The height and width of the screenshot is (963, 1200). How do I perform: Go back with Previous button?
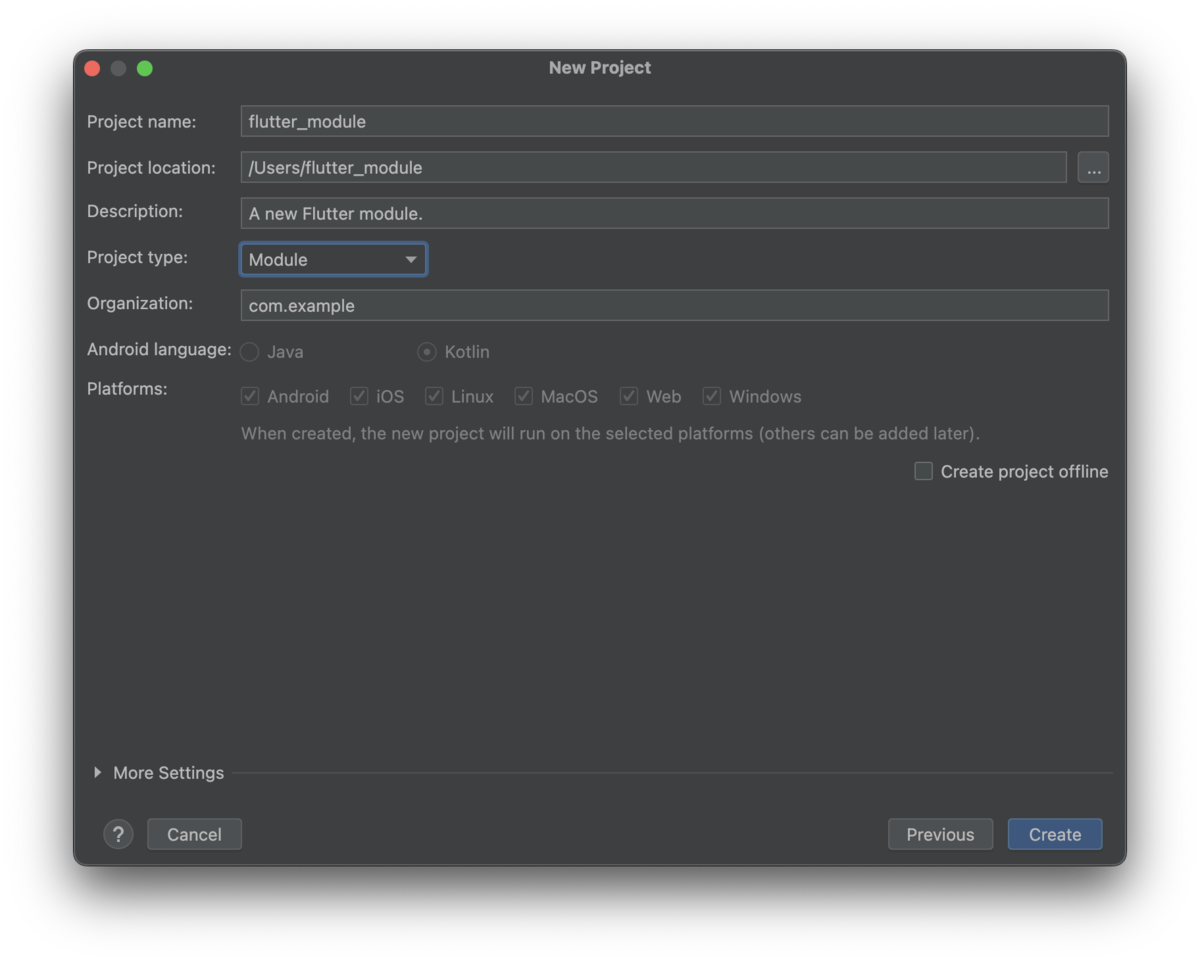coord(940,834)
